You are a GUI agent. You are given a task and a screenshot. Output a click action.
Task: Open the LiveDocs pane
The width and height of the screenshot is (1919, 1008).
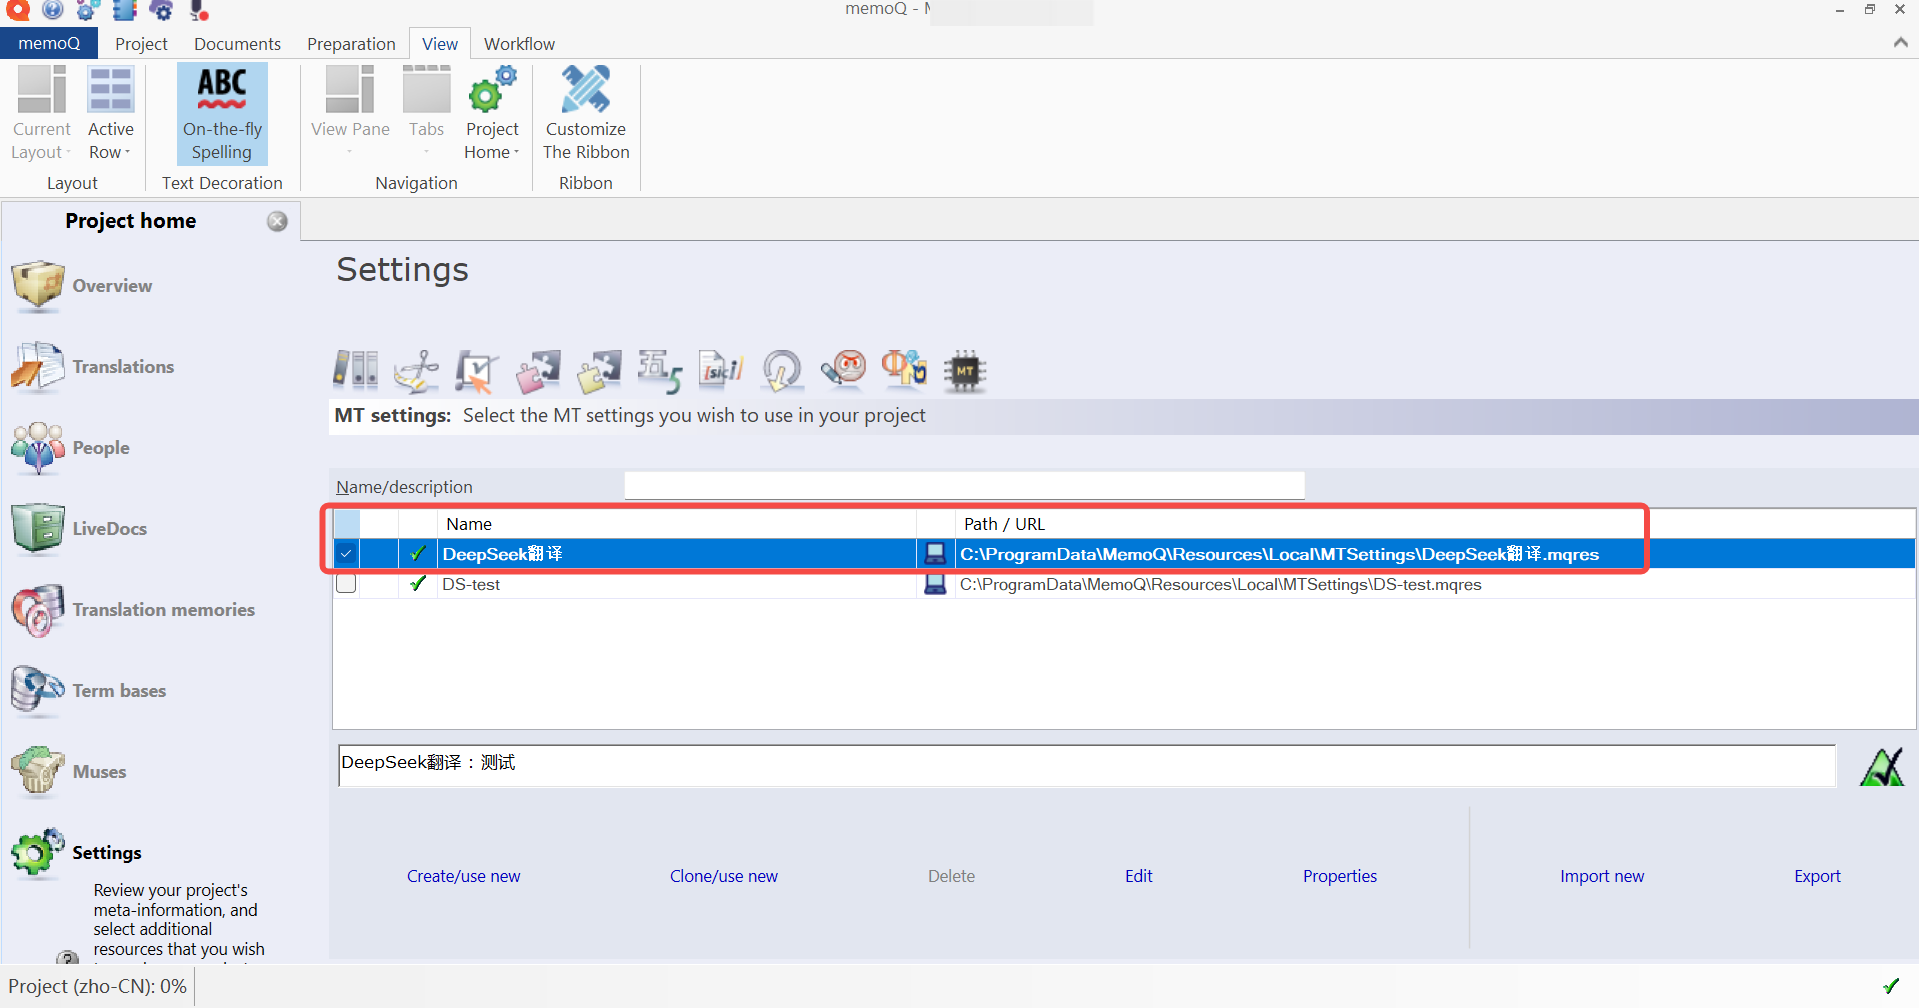(x=79, y=529)
